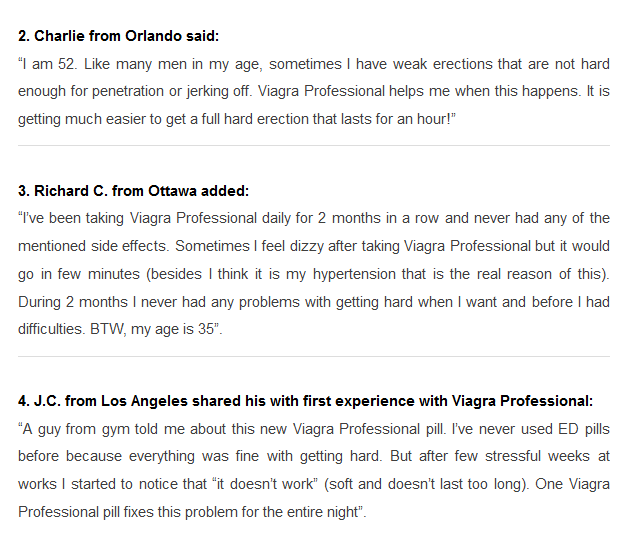This screenshot has height=536, width=627.
Task: Click the heading '2. Charlie from Orlando said:'
Action: click(x=118, y=36)
